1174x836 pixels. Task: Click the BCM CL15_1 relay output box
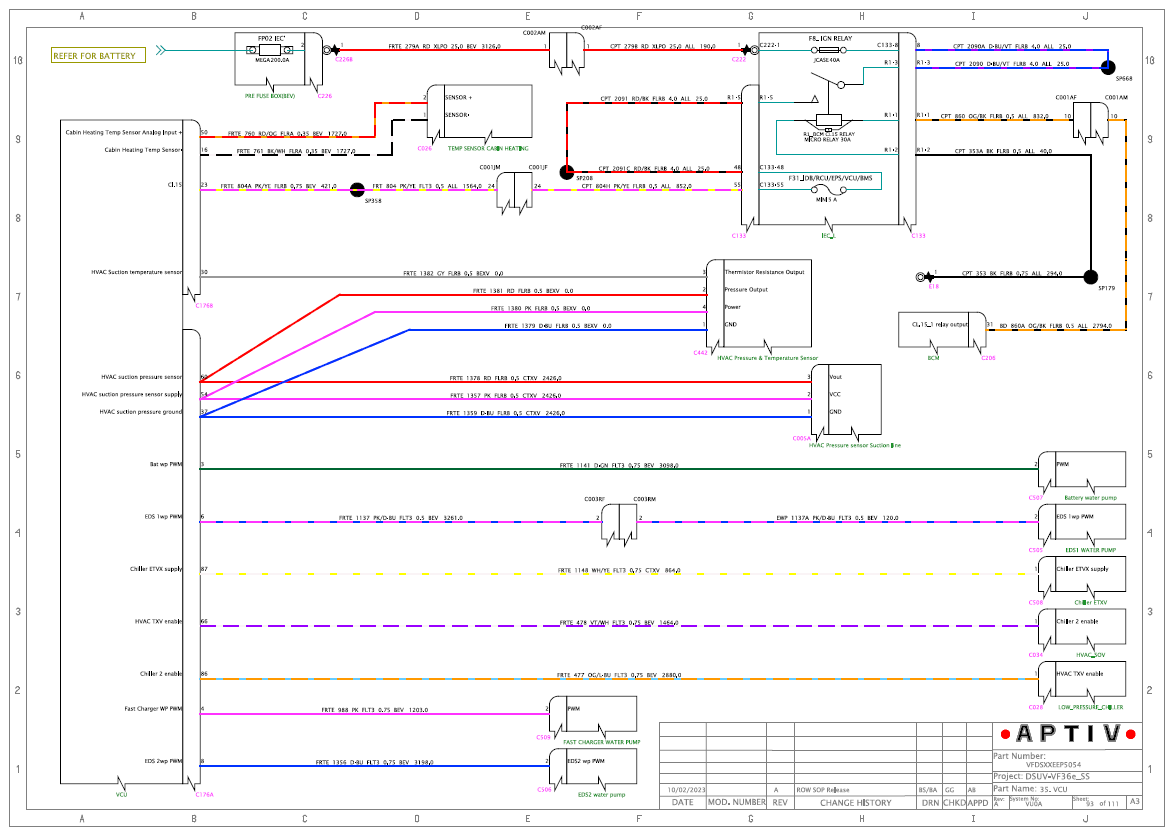click(942, 330)
